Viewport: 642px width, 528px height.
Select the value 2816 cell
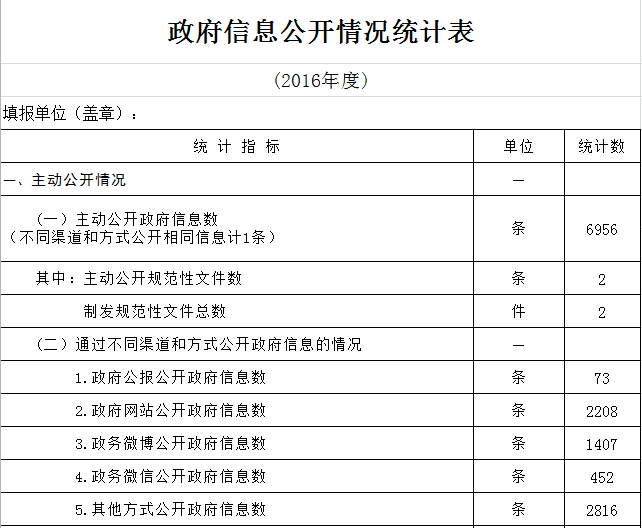(x=602, y=510)
